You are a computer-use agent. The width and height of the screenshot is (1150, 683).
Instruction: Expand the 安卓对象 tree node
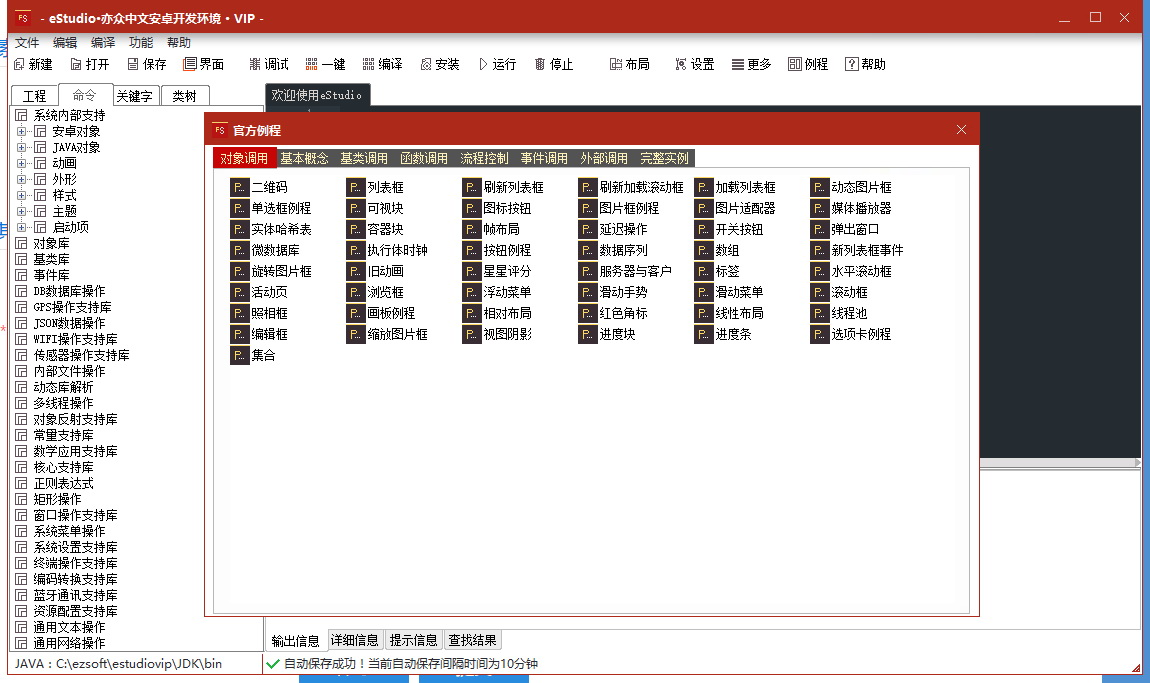click(21, 131)
